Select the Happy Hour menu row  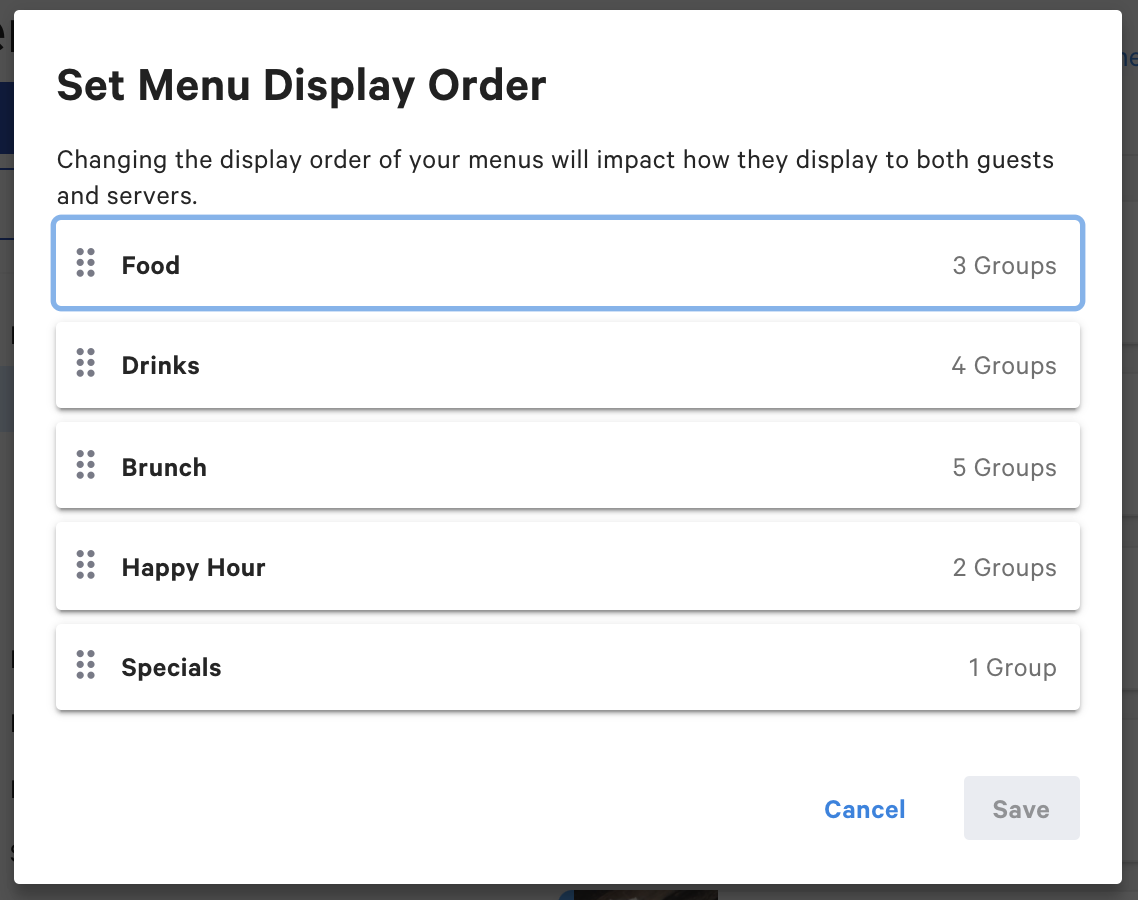(x=500, y=565)
